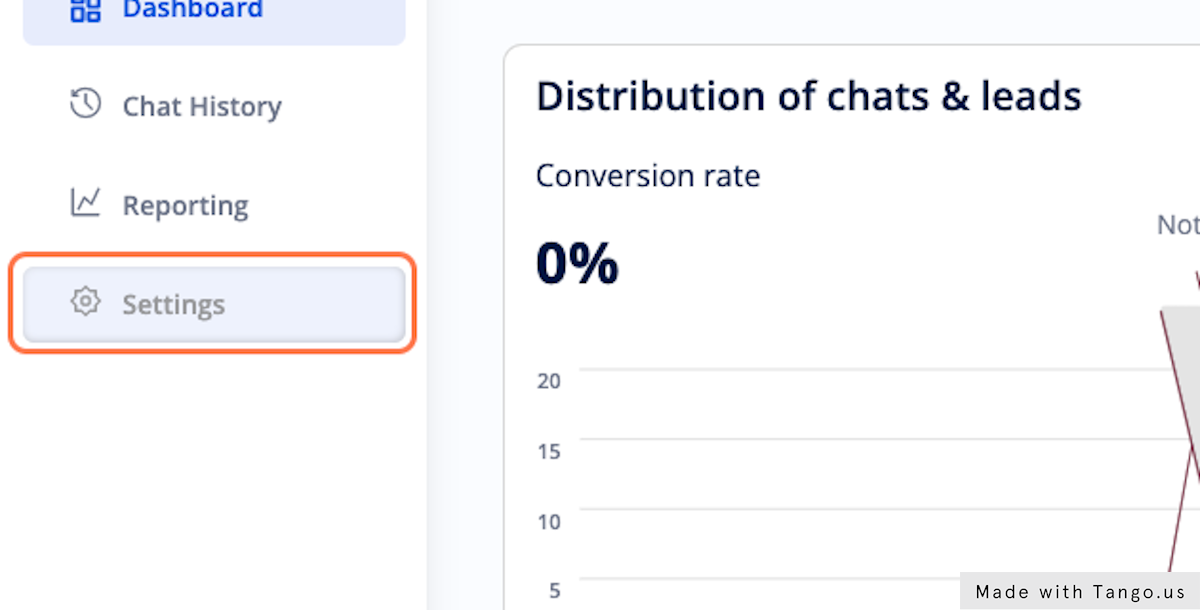1200x610 pixels.
Task: Click the 'Conversion rate' label
Action: tap(648, 176)
